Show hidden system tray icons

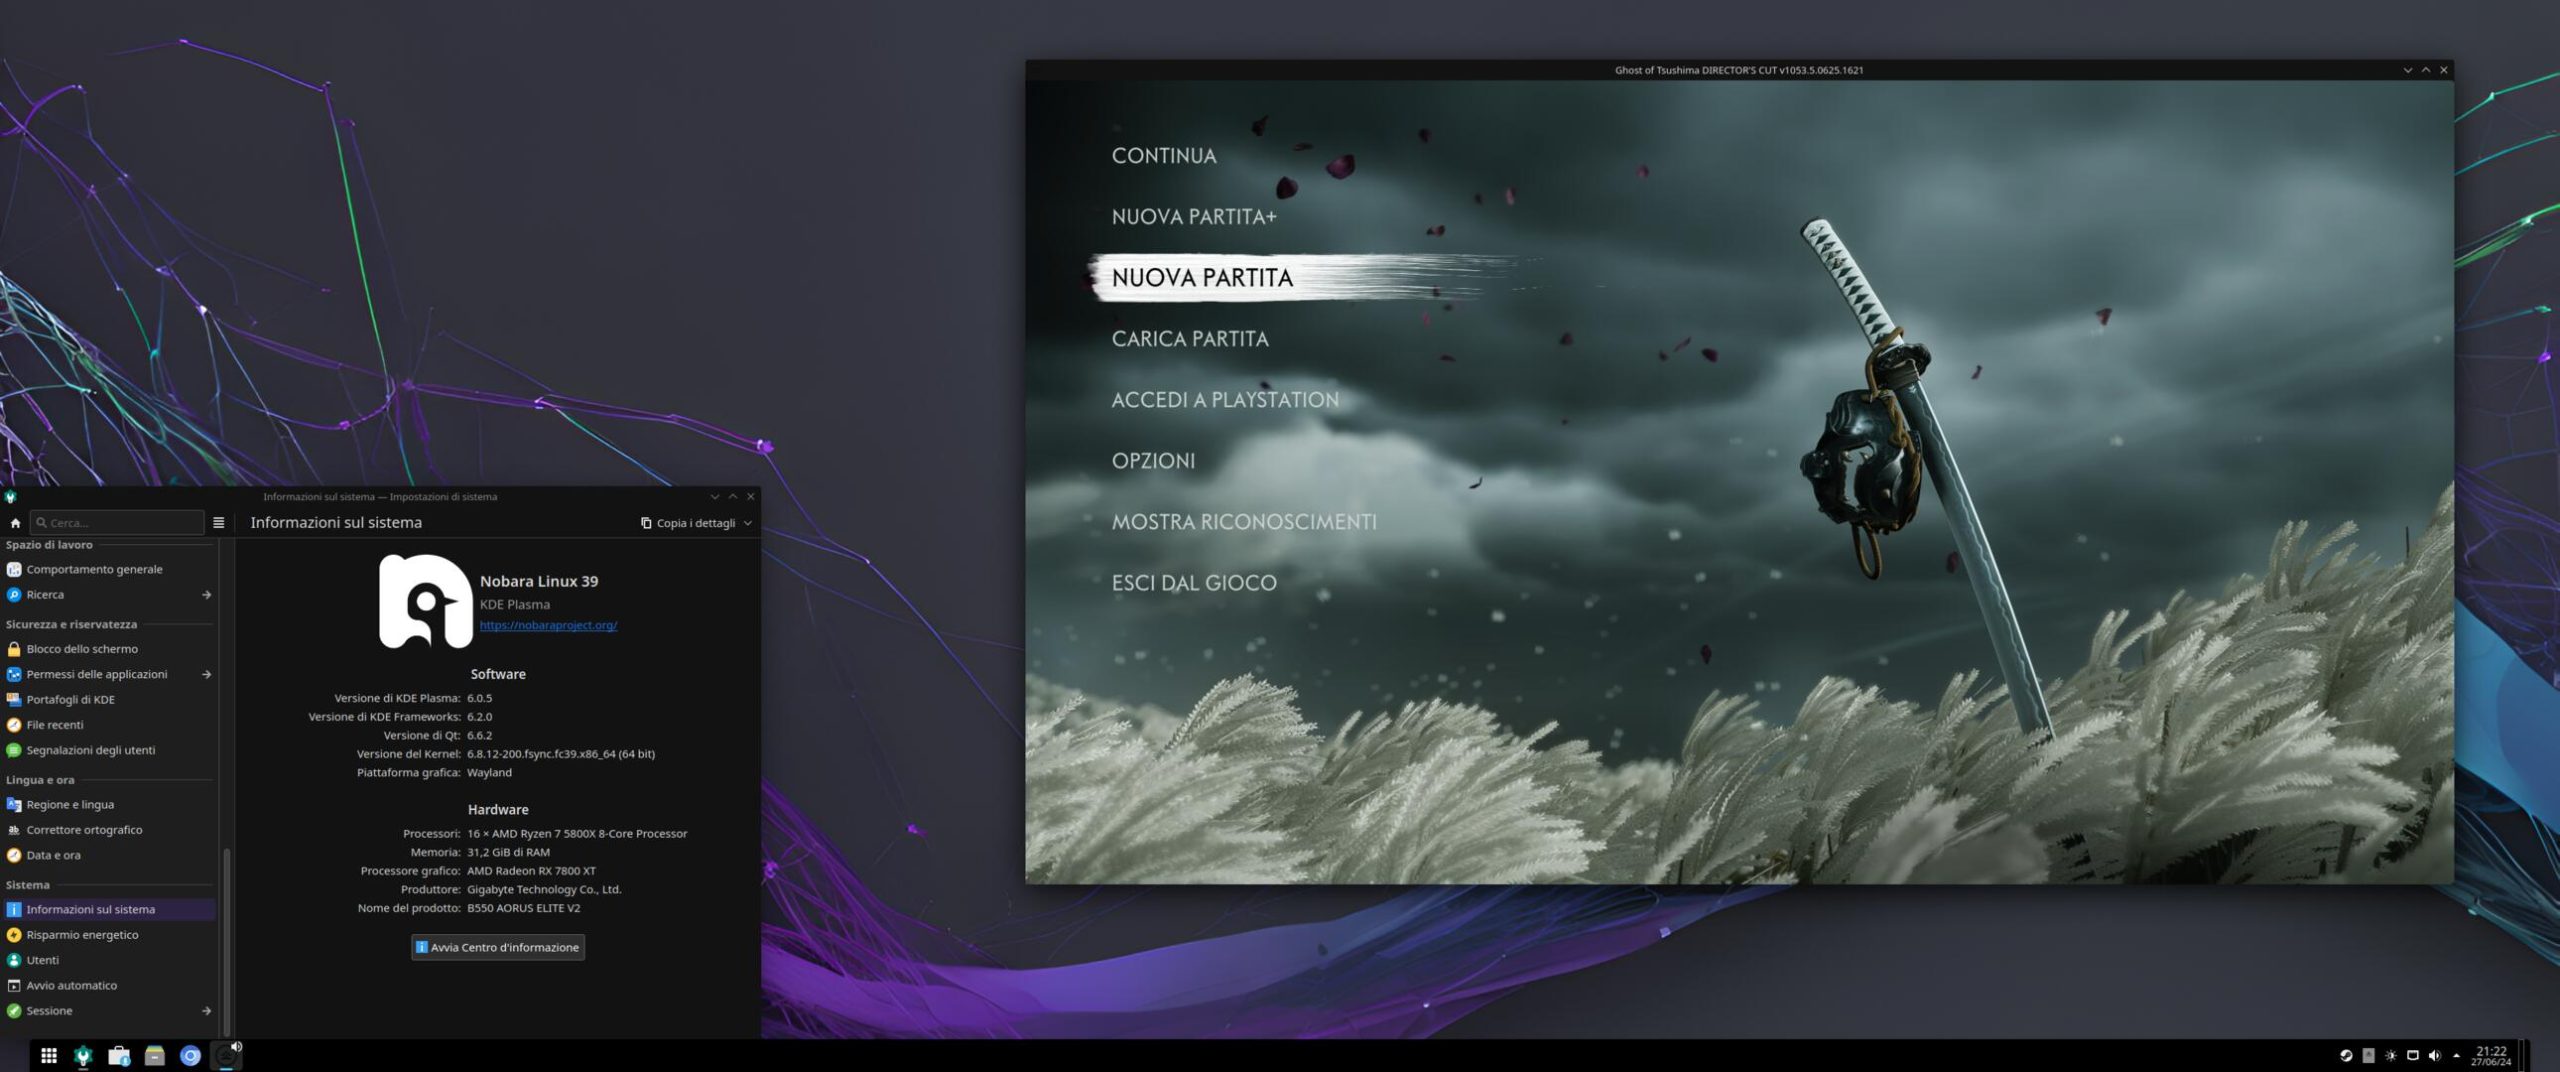[2456, 1056]
